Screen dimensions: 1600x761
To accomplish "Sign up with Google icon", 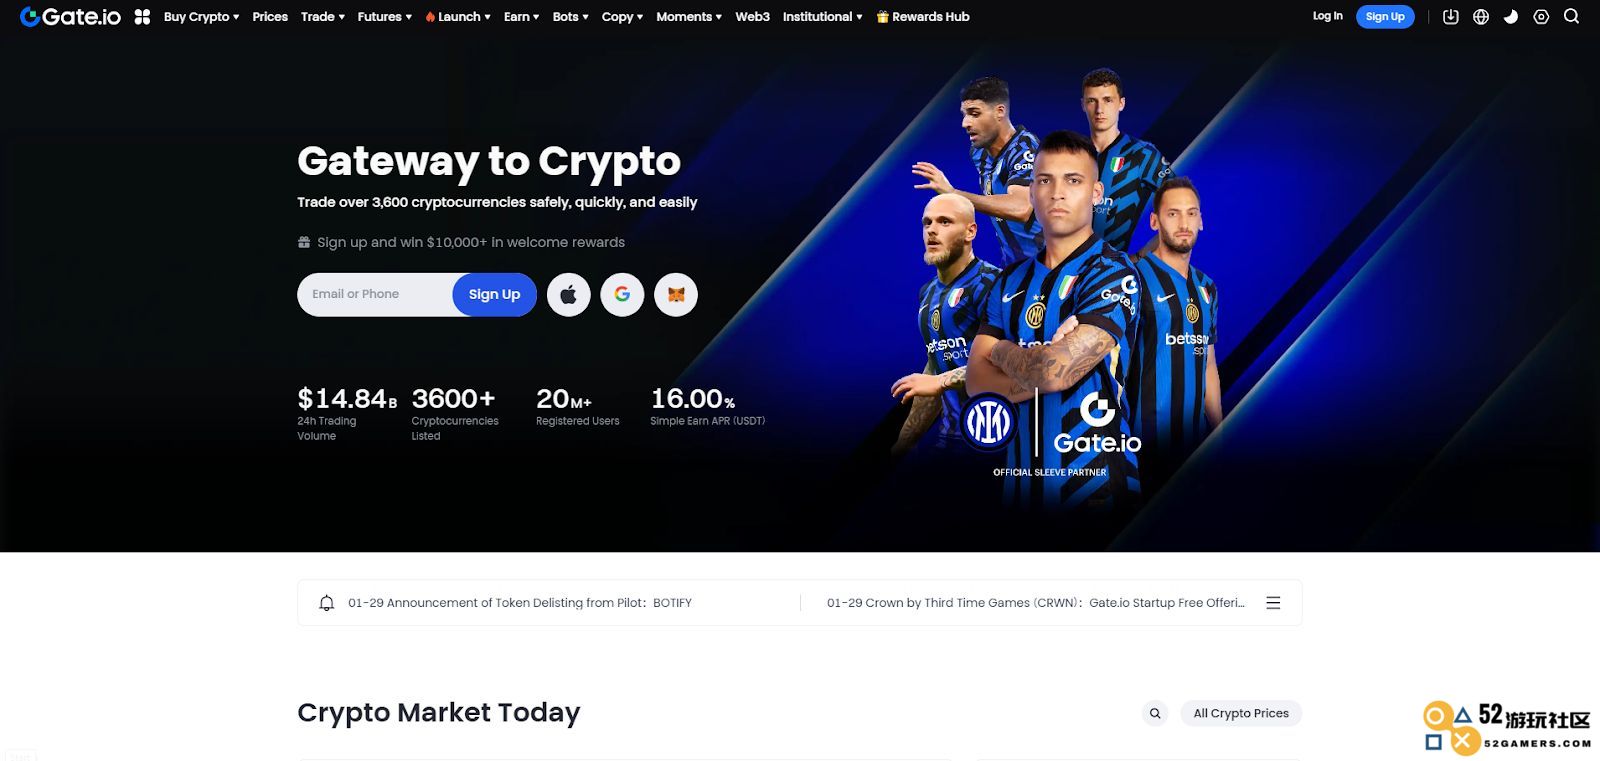I will point(622,295).
